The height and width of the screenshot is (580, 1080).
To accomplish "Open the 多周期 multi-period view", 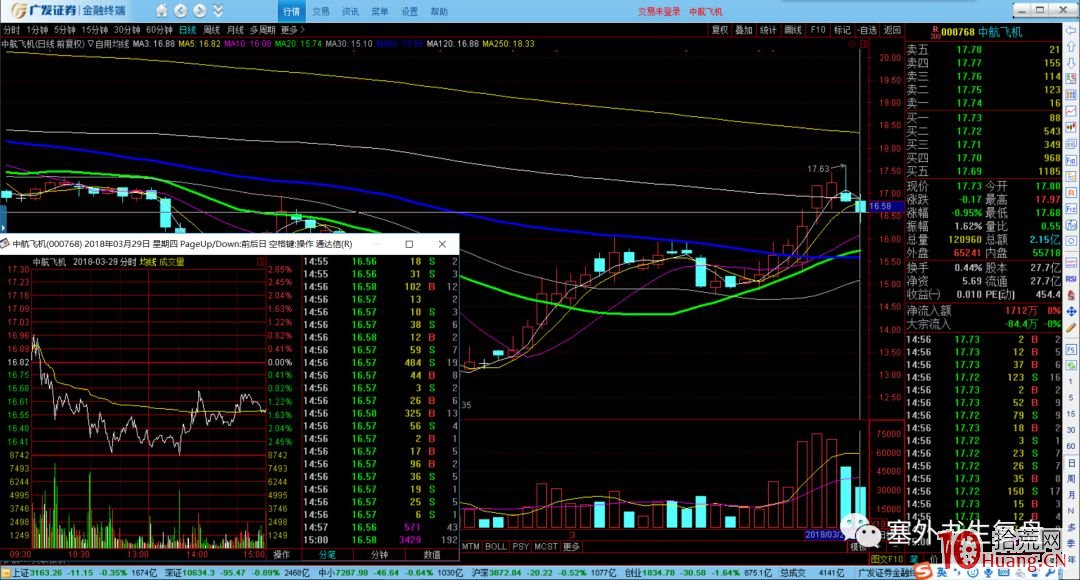I will 262,30.
